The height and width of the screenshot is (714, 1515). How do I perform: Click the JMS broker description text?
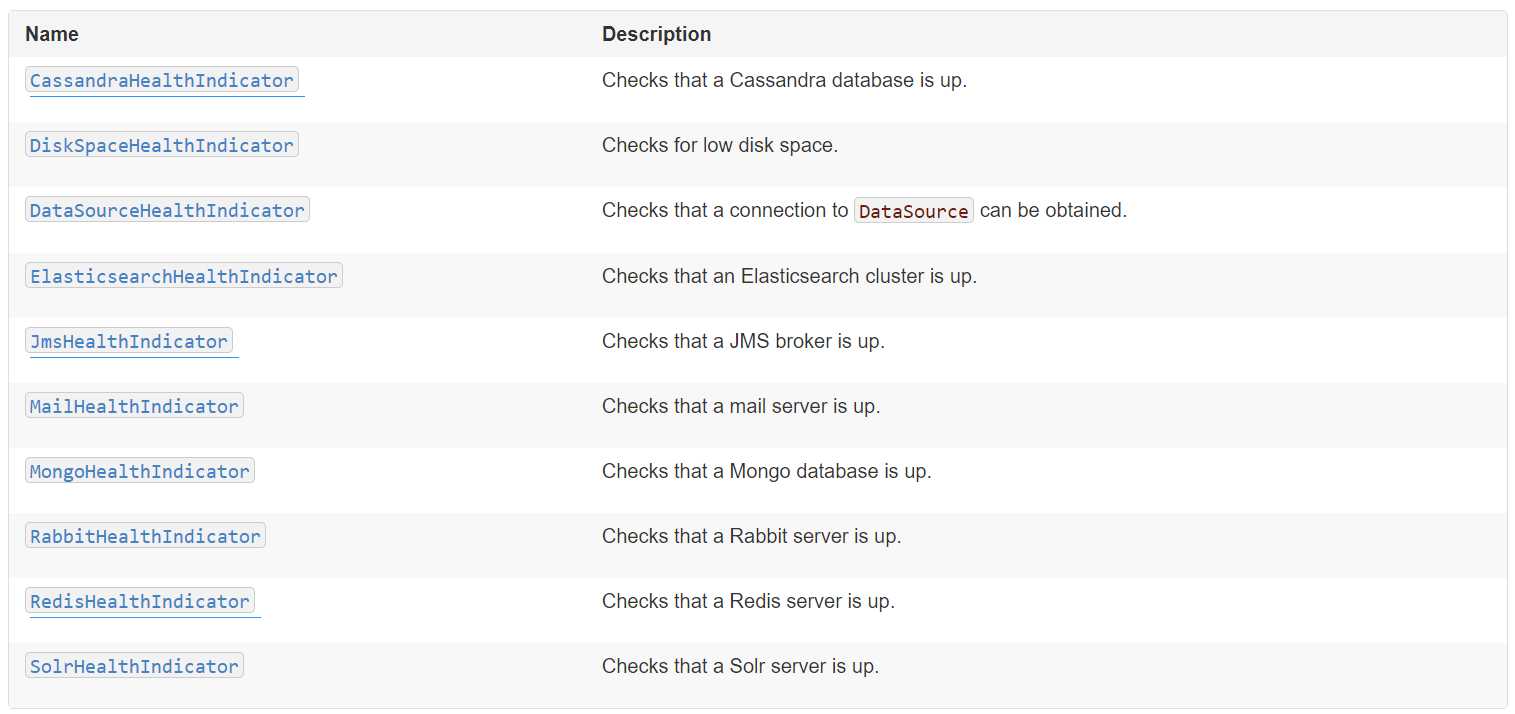click(743, 341)
